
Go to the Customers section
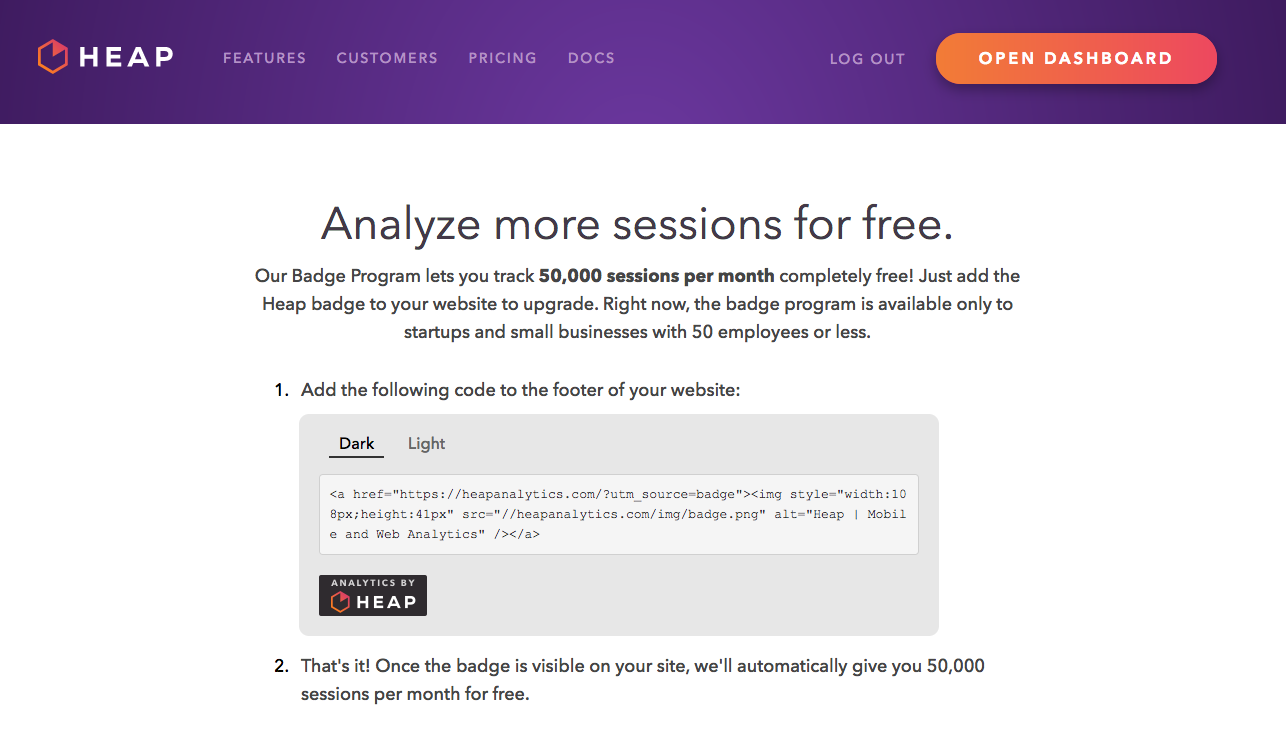(x=387, y=58)
